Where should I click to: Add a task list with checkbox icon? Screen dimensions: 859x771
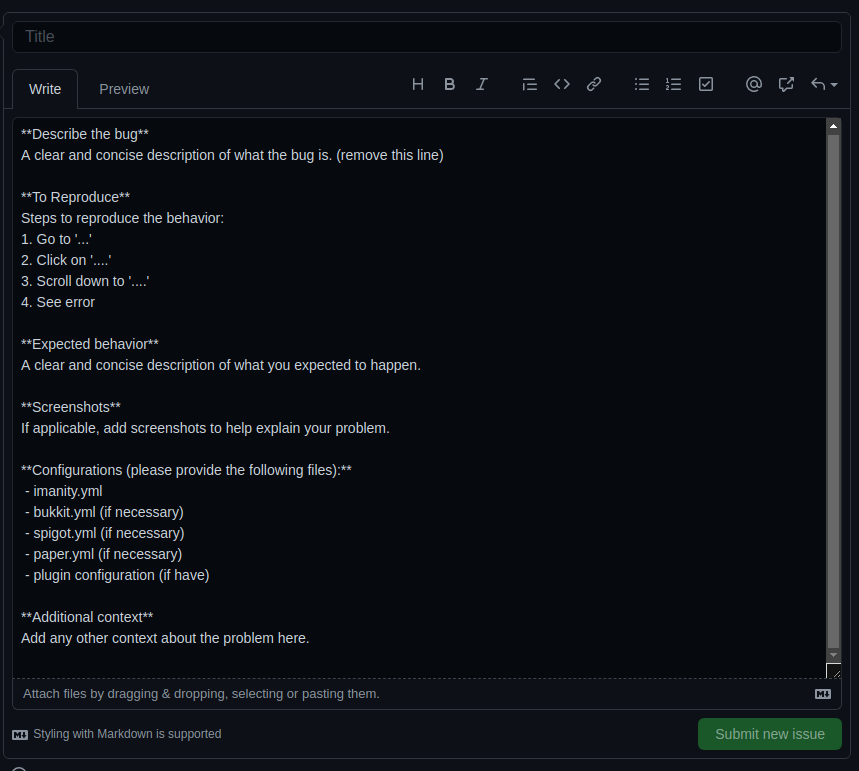706,84
